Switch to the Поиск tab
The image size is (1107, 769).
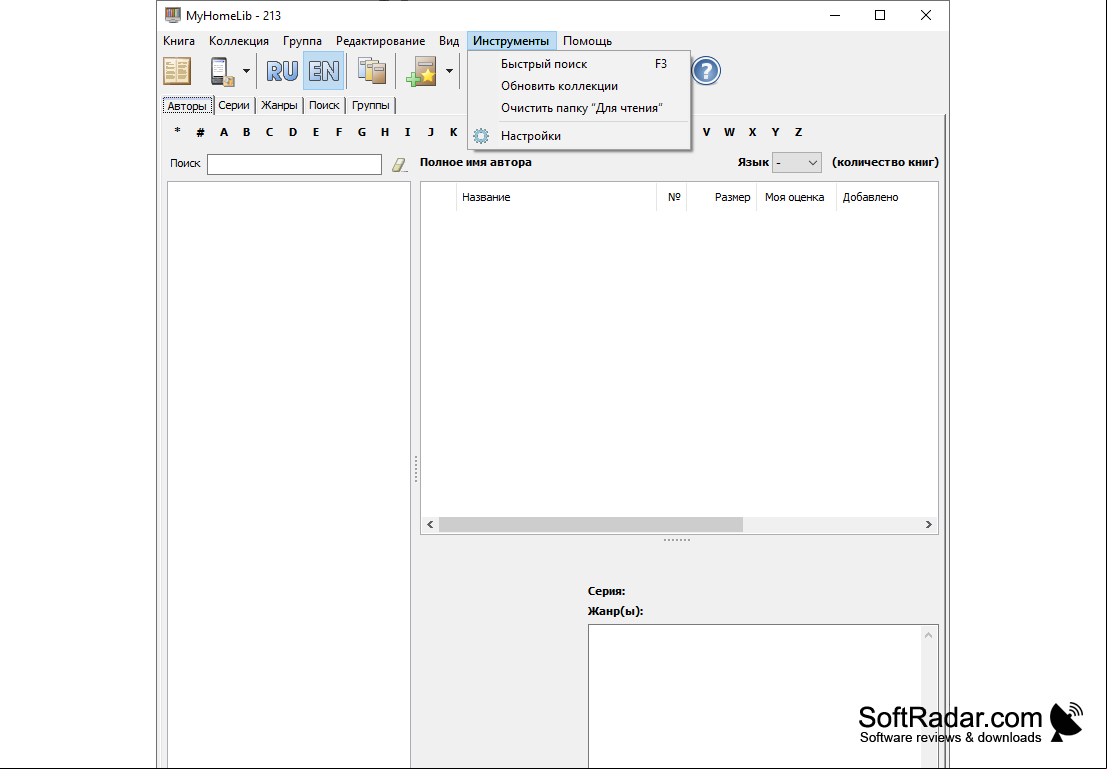pyautogui.click(x=324, y=105)
